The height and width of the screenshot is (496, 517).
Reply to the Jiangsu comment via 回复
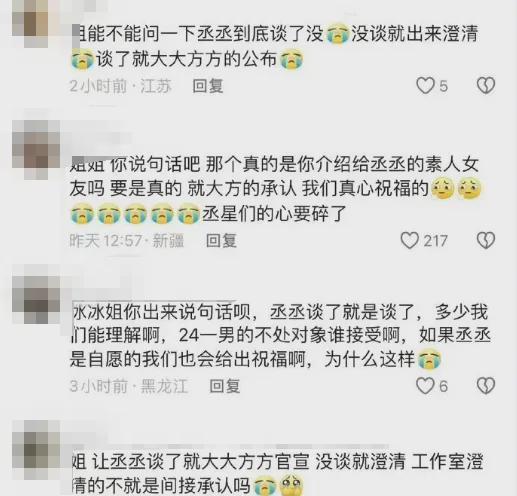208,86
